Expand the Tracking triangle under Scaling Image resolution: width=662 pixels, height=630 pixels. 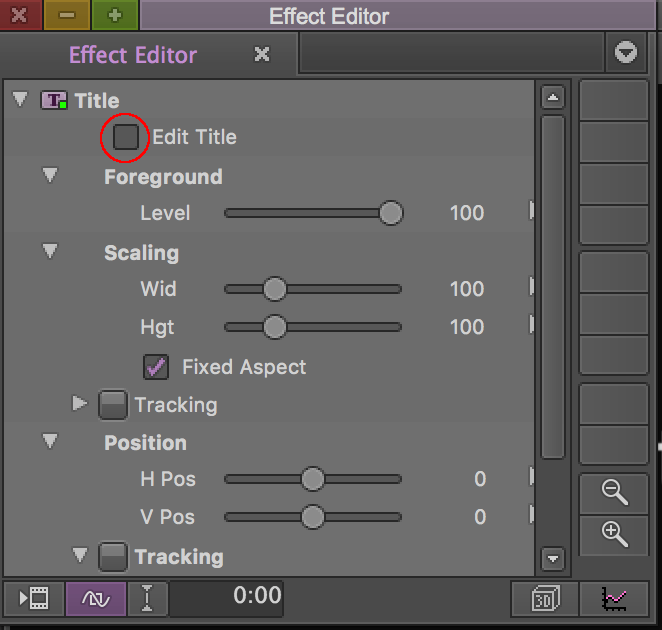point(80,404)
